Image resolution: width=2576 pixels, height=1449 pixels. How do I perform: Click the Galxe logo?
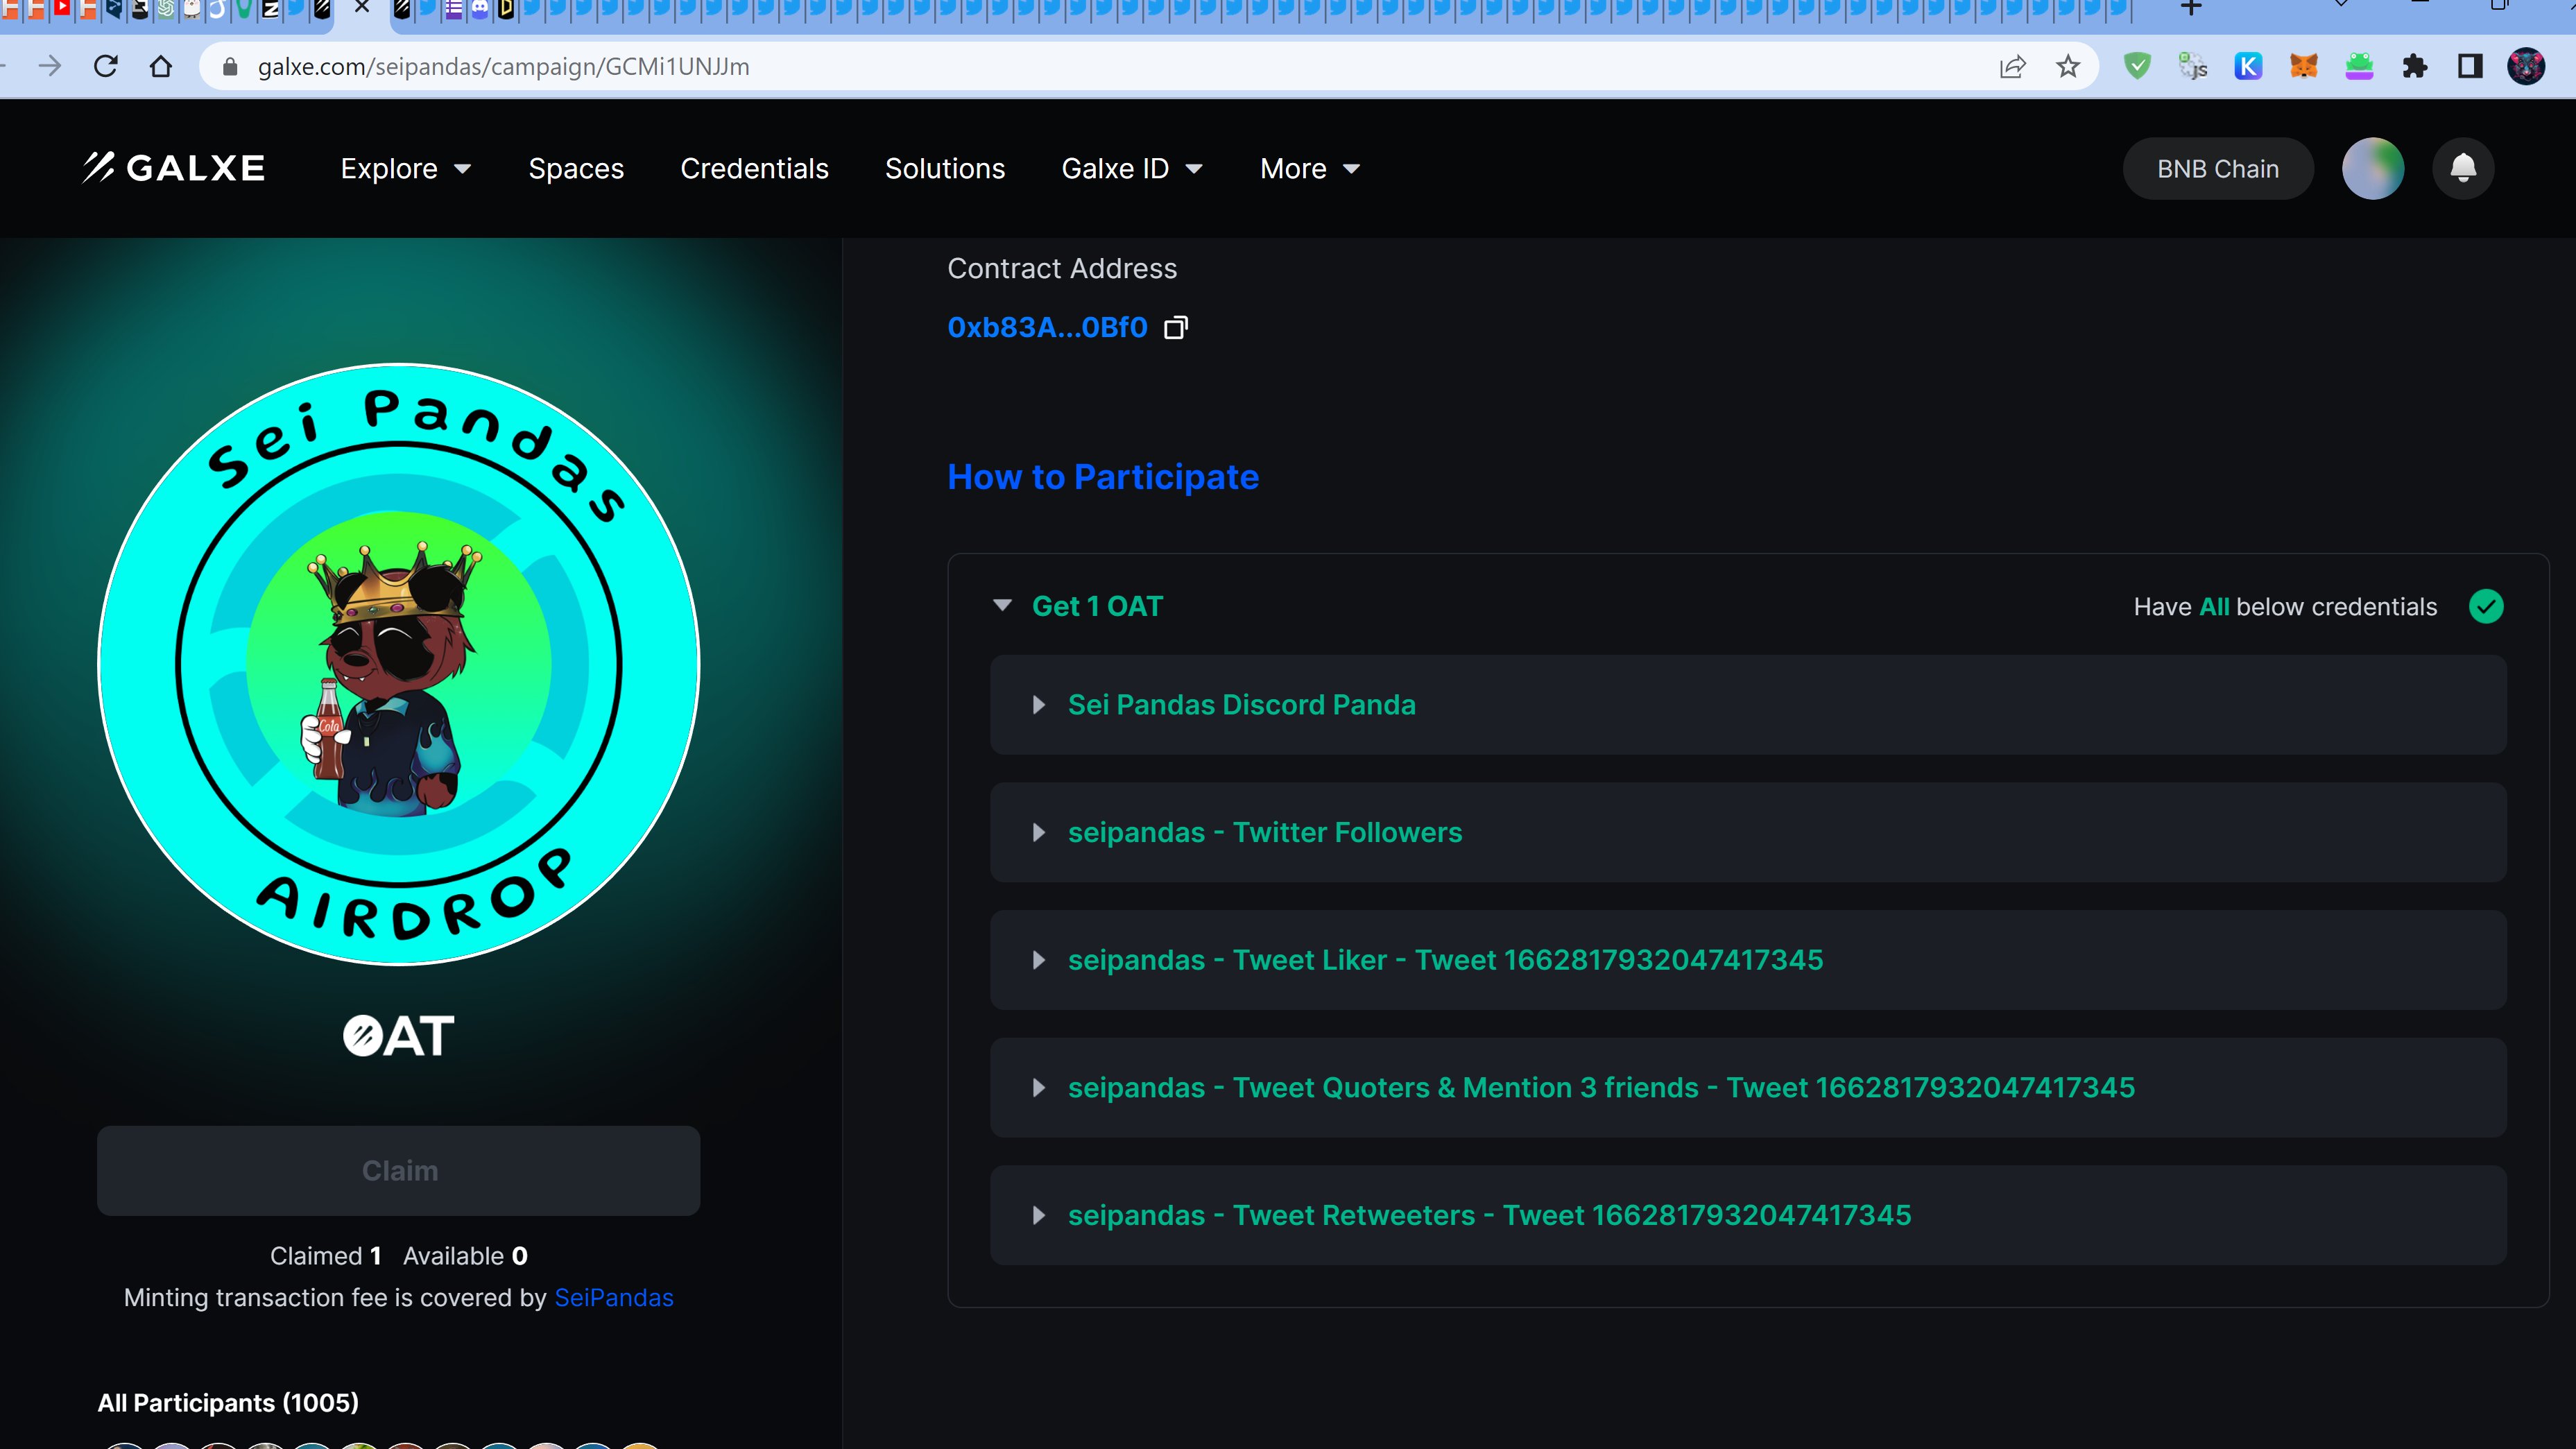click(x=174, y=168)
